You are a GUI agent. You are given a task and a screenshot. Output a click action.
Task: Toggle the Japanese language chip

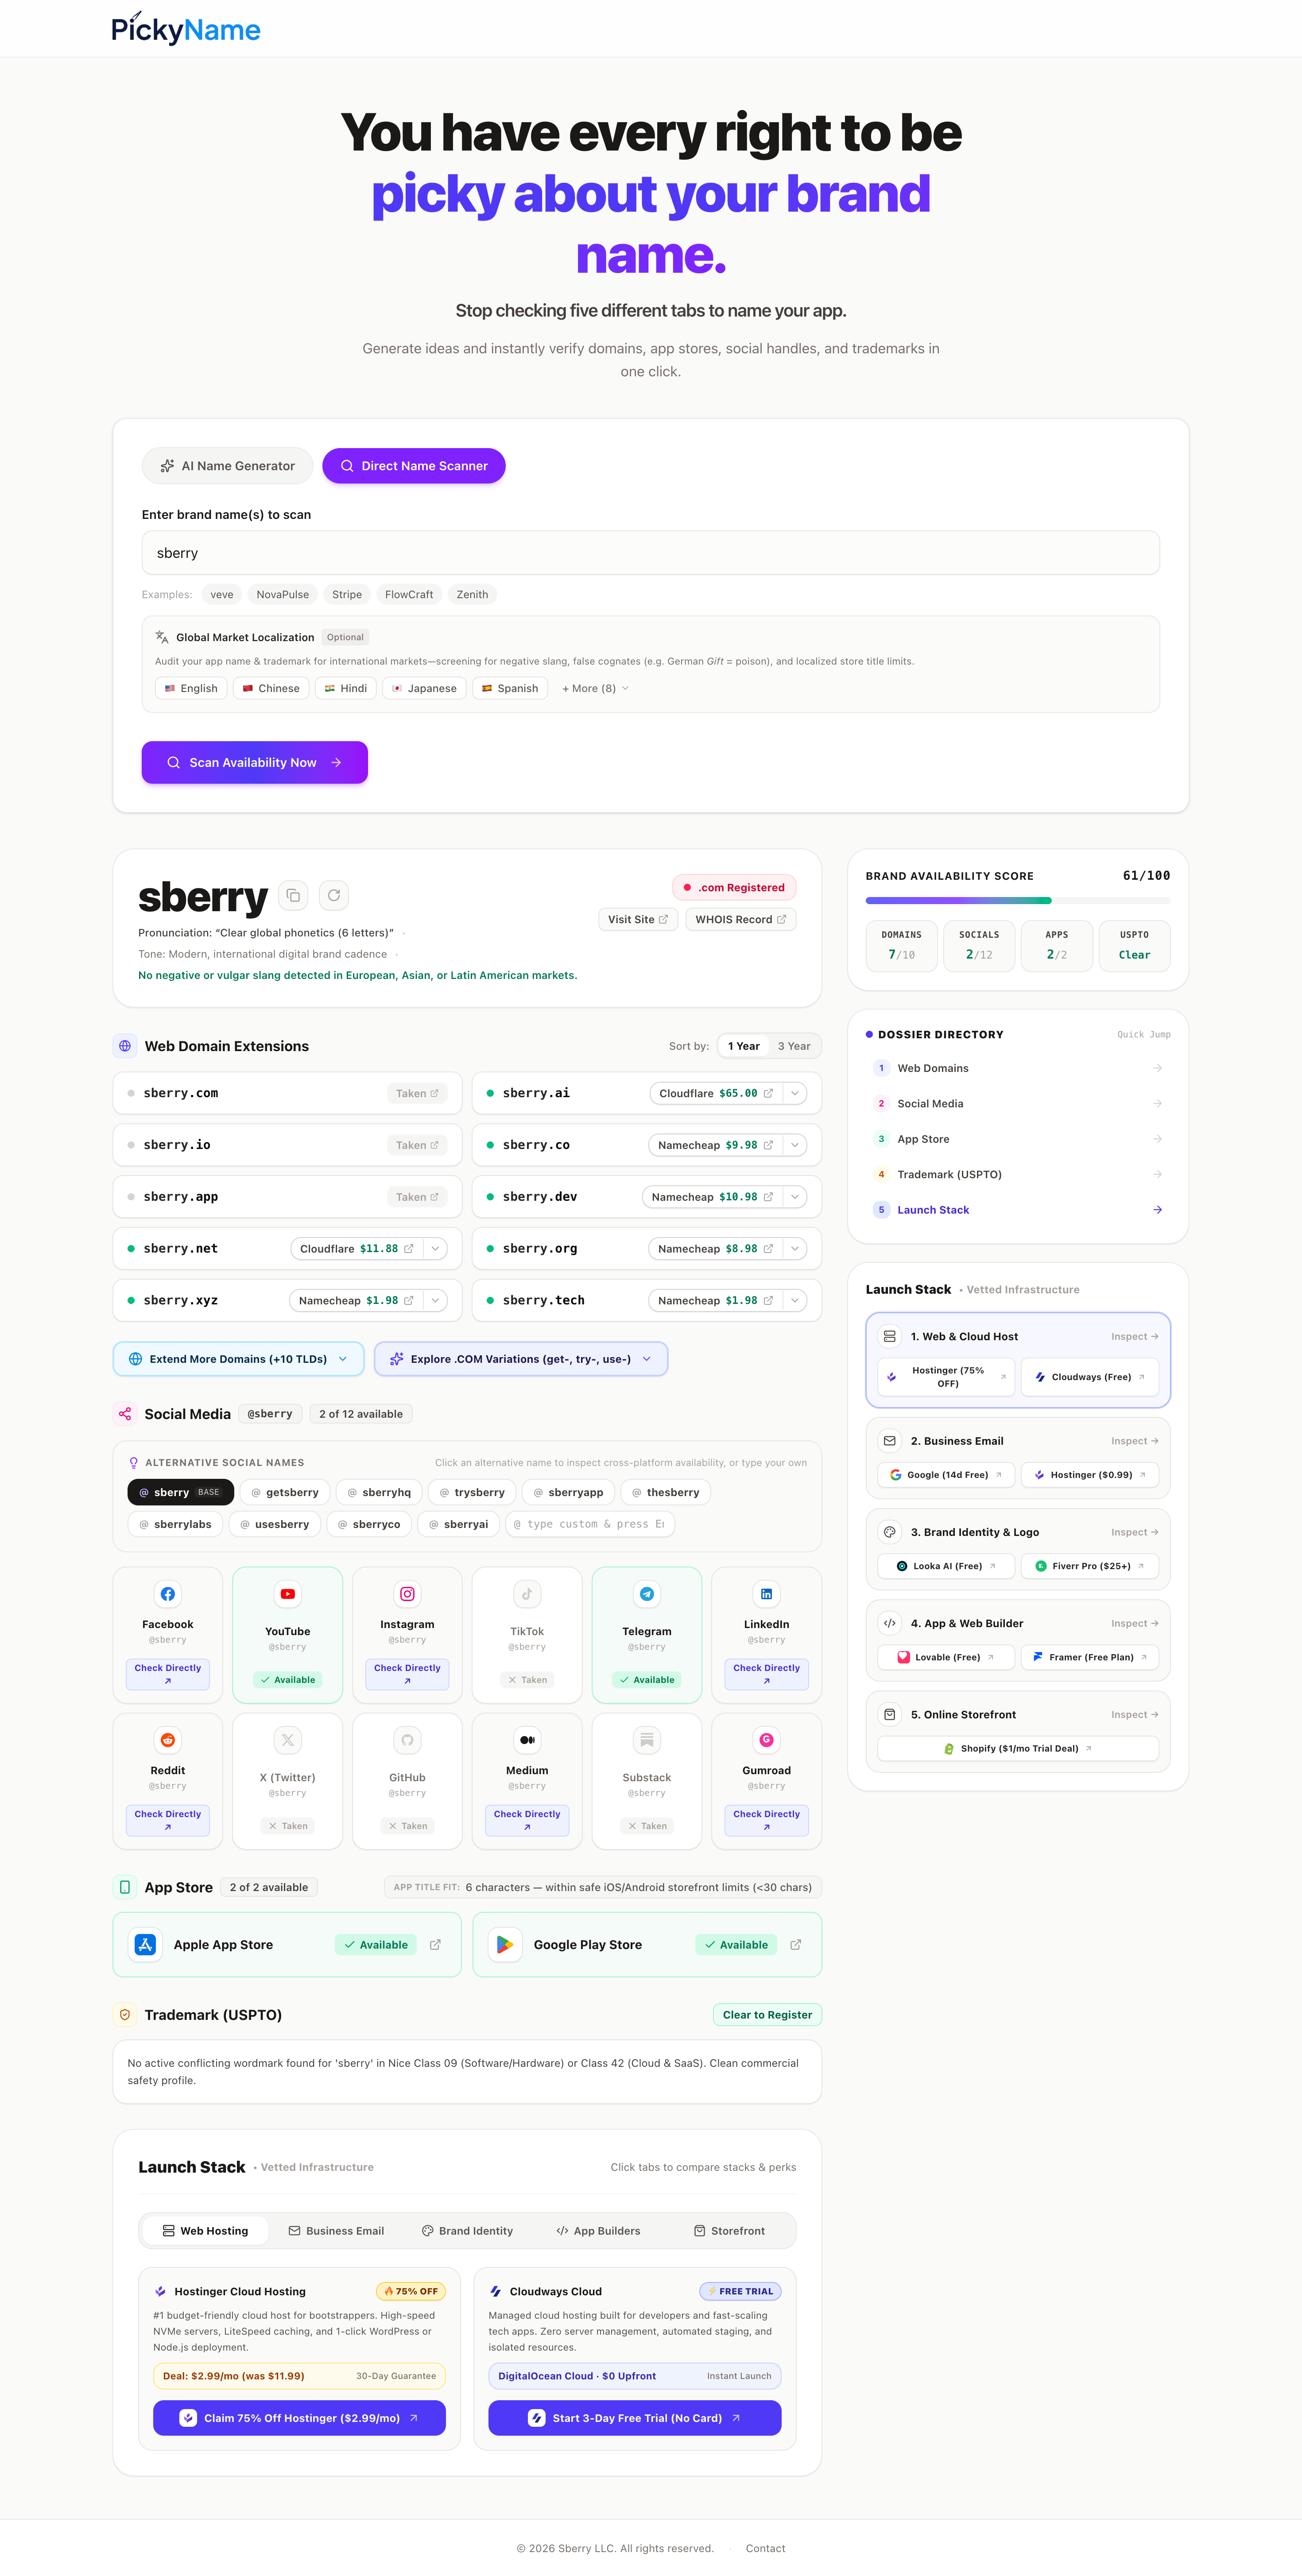(x=424, y=688)
